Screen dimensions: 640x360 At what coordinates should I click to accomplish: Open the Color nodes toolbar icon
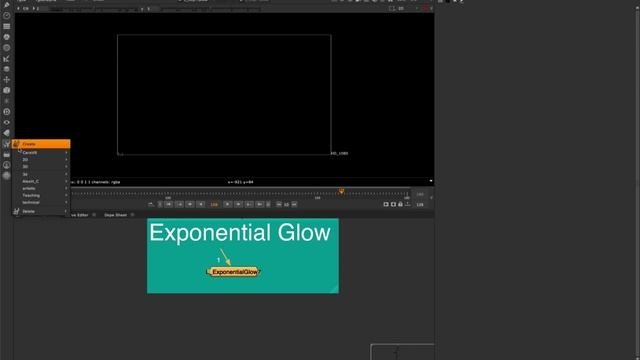point(7,37)
